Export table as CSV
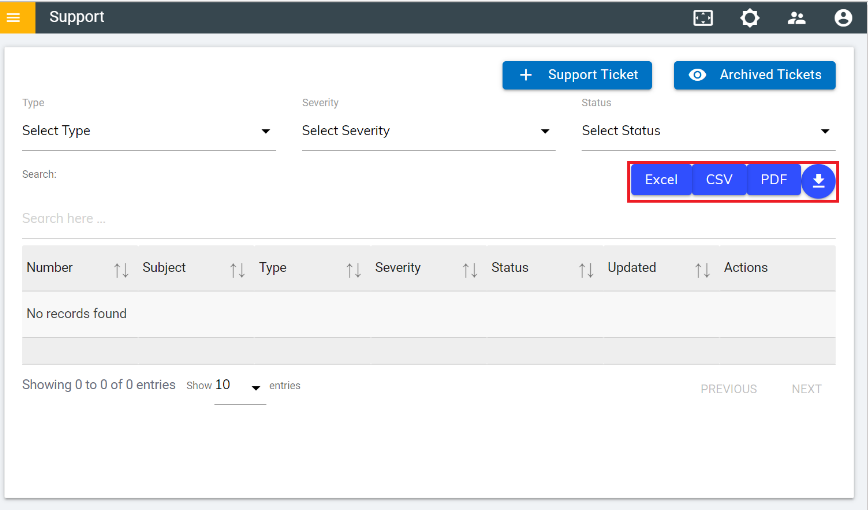The height and width of the screenshot is (510, 868). (x=719, y=180)
